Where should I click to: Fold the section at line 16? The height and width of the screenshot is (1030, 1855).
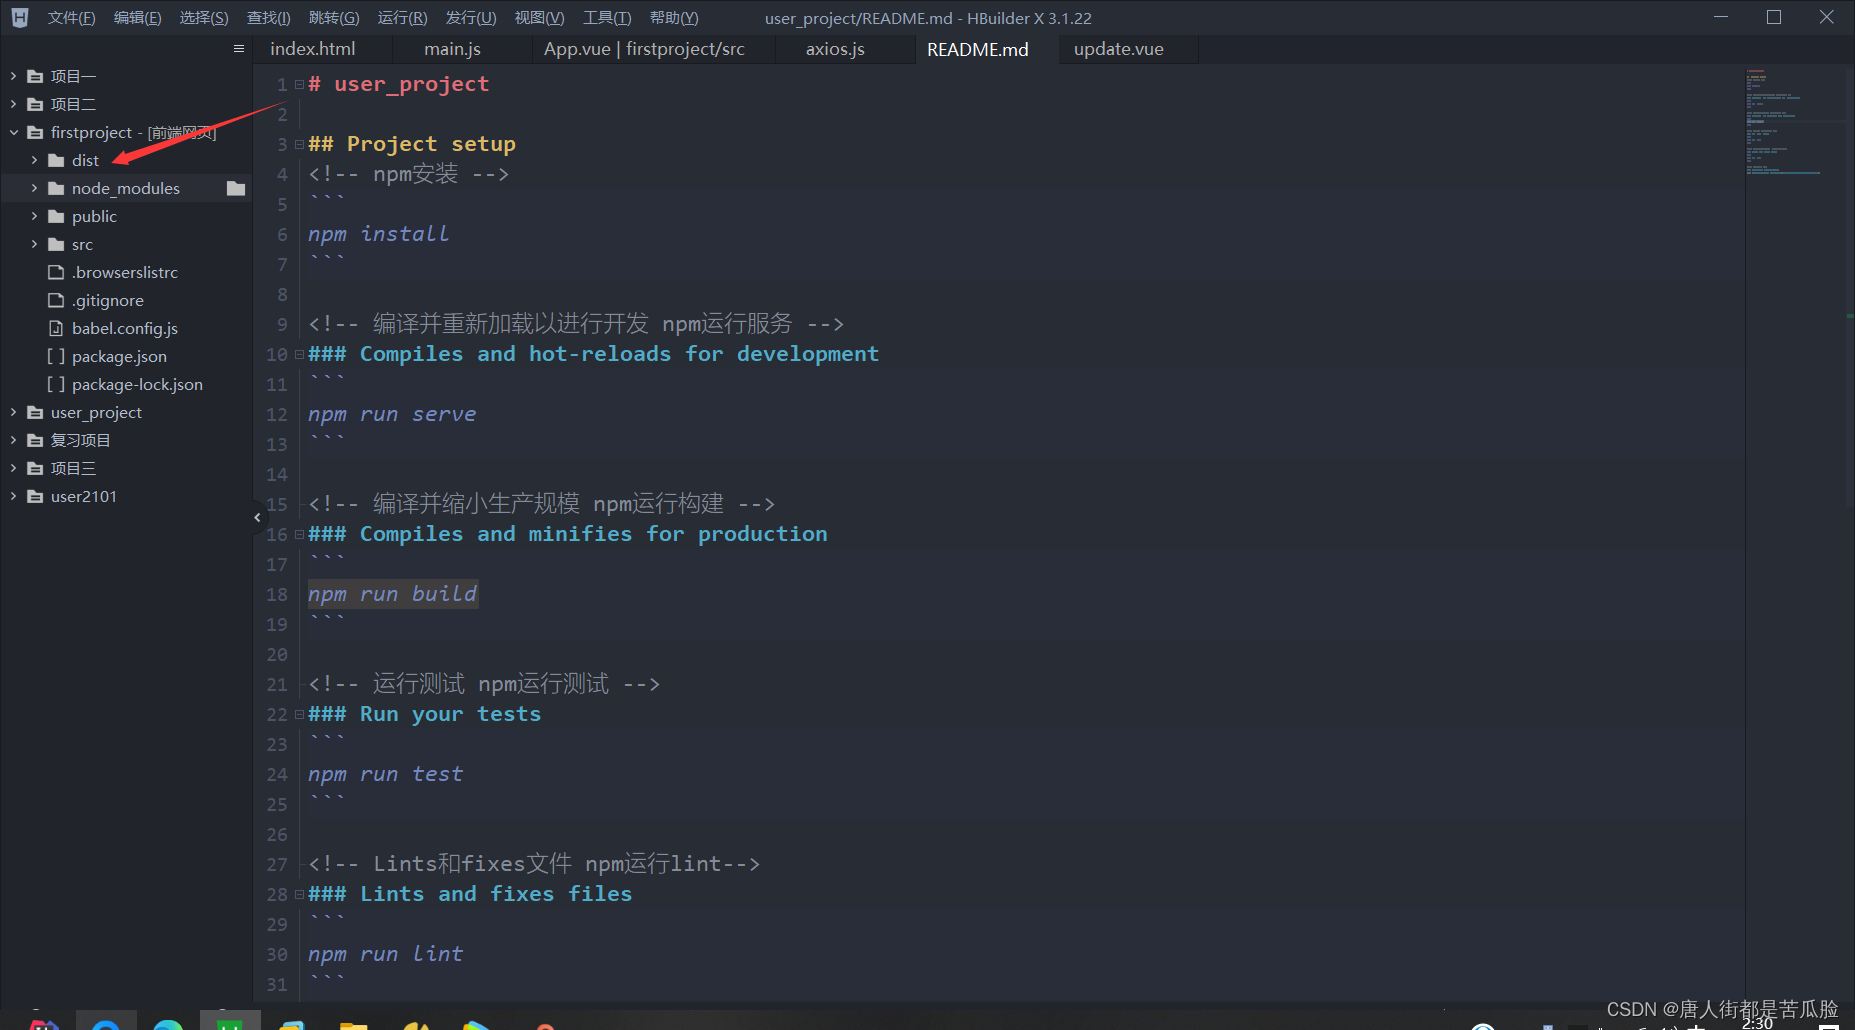point(299,534)
